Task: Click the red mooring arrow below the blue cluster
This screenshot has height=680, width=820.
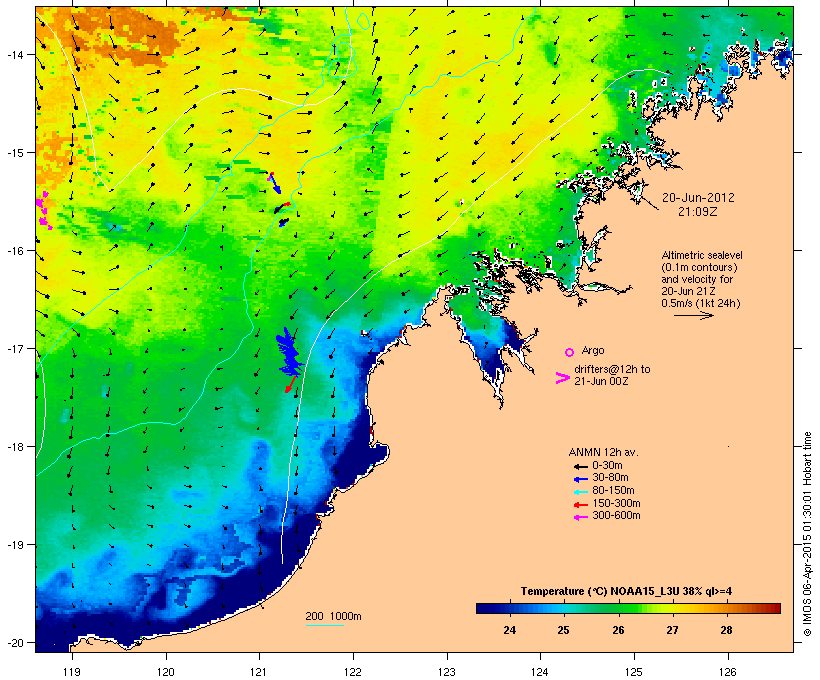Action: 291,384
